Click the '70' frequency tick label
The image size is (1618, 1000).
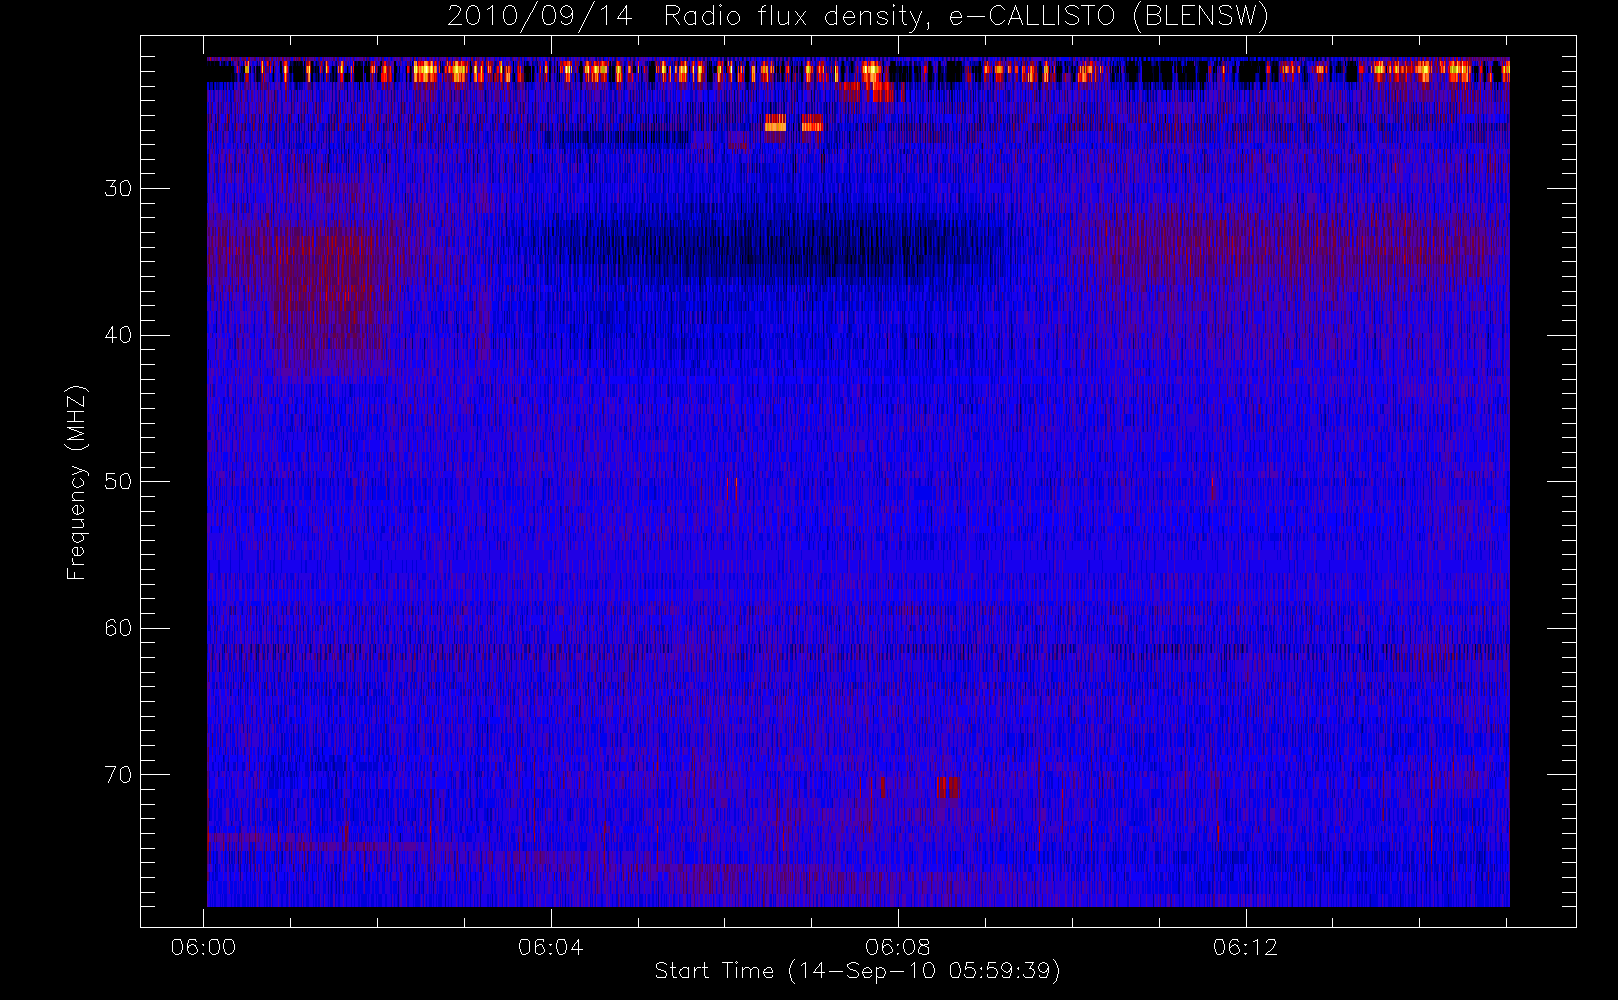[118, 775]
